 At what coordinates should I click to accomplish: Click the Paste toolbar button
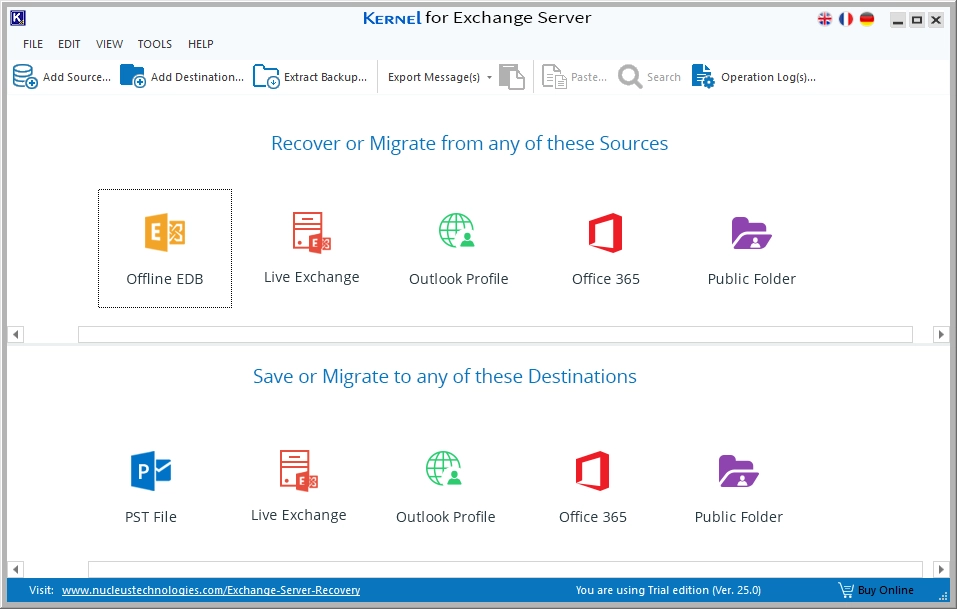[x=574, y=77]
